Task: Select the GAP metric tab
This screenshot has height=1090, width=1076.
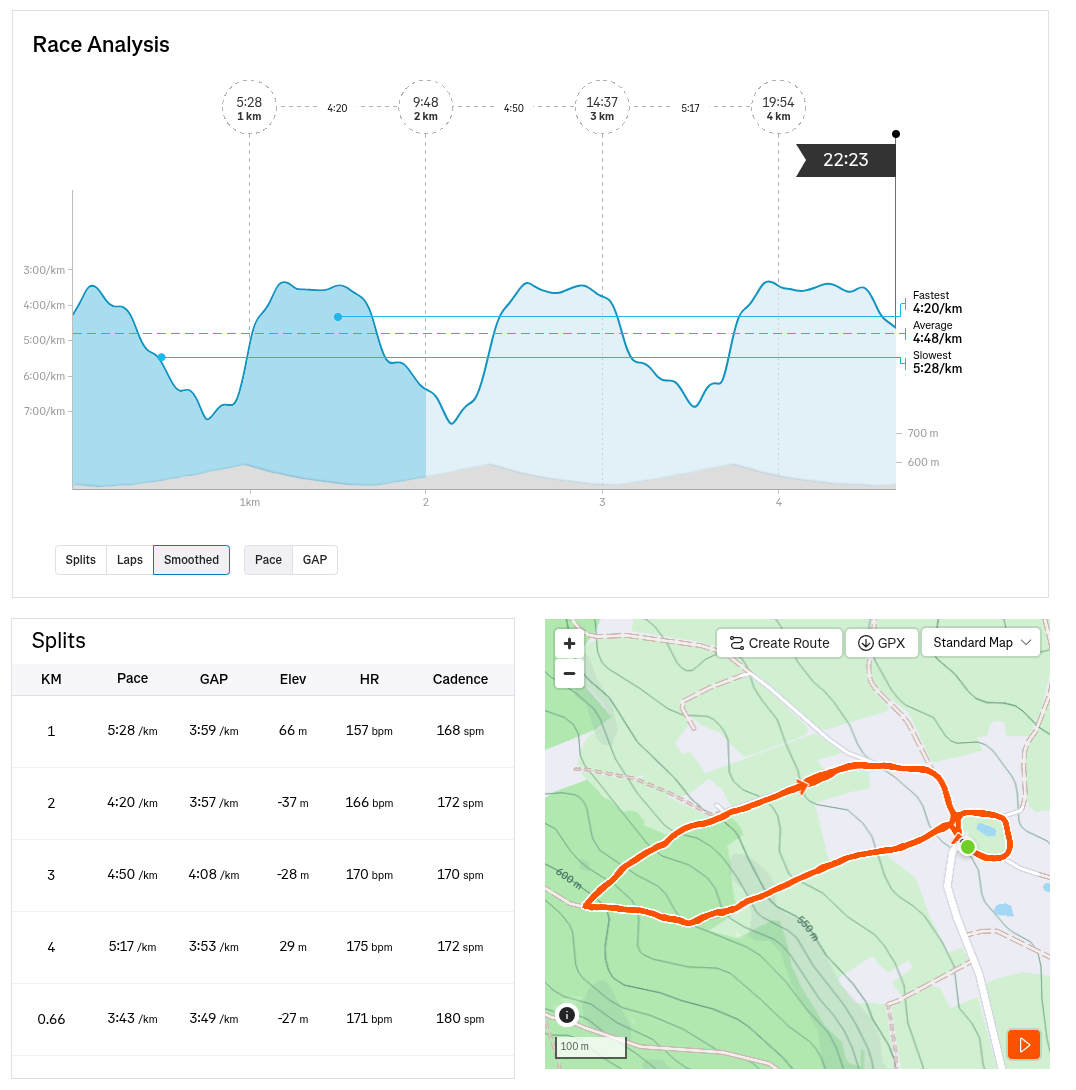Action: click(x=315, y=560)
